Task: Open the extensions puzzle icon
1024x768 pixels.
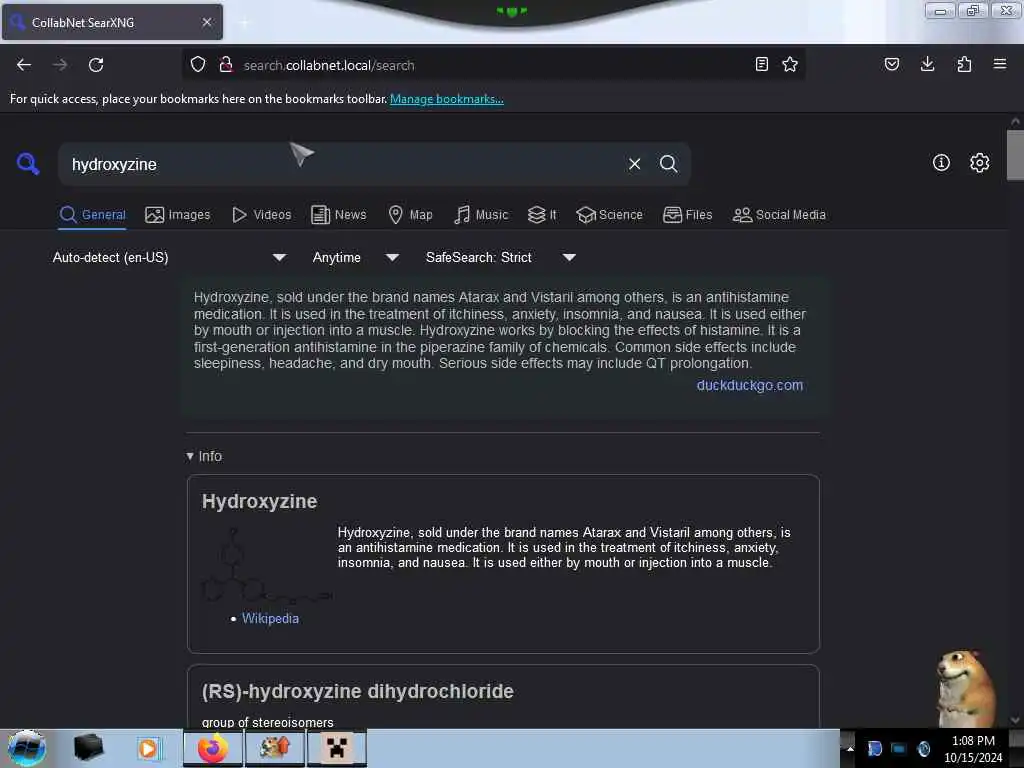Action: (x=964, y=64)
